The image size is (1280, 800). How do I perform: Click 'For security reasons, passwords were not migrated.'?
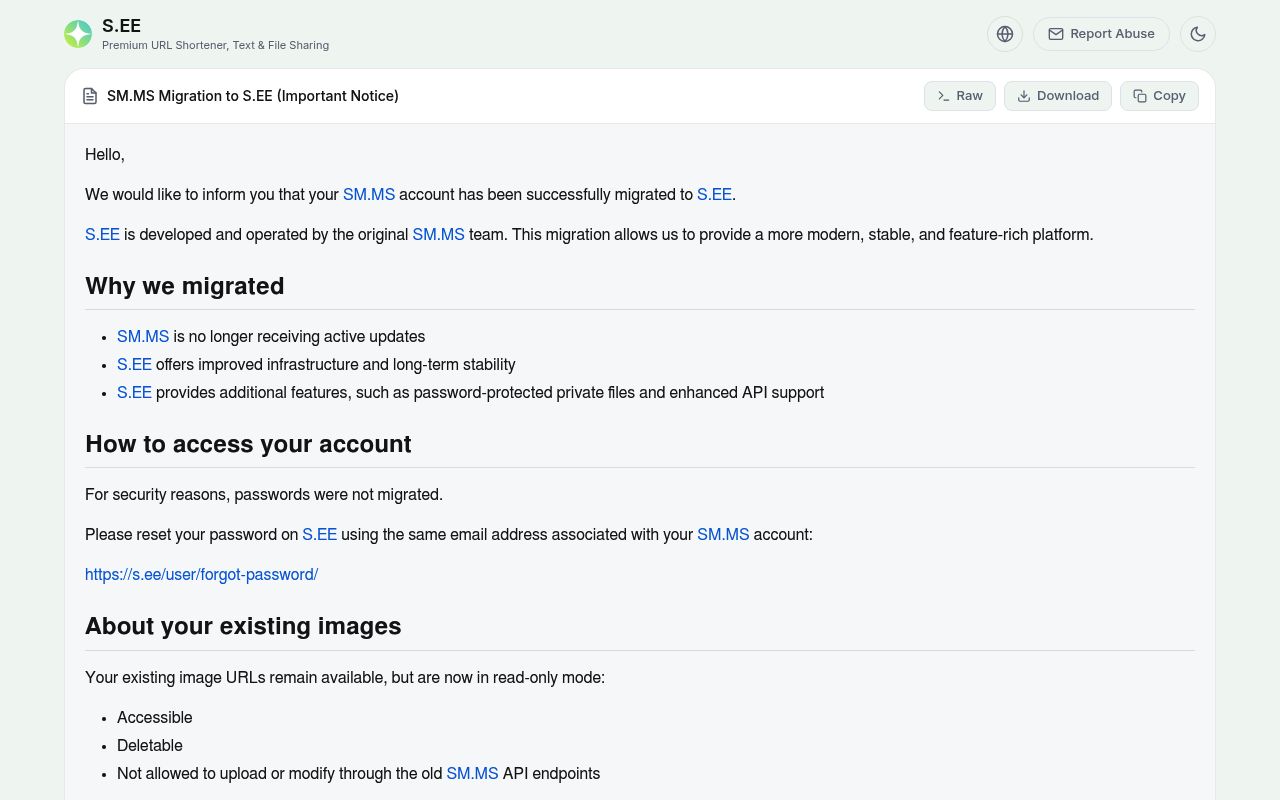[264, 495]
